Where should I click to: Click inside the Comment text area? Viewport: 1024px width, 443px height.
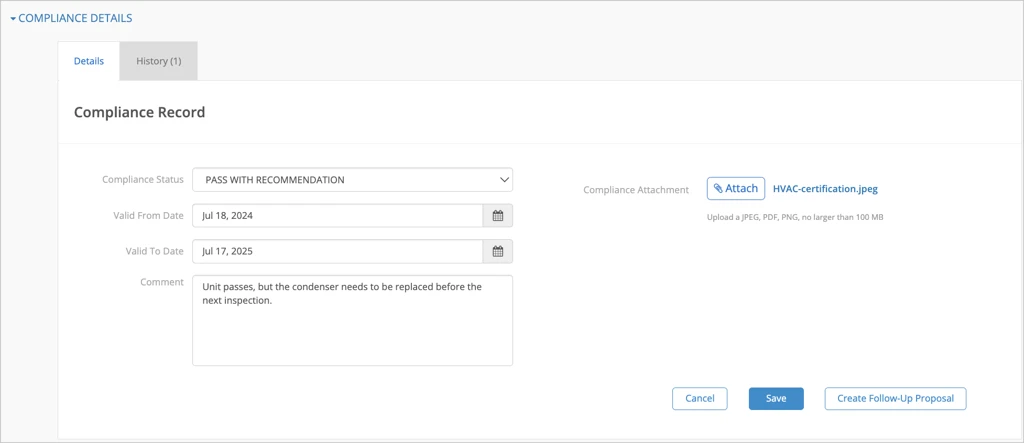(353, 320)
